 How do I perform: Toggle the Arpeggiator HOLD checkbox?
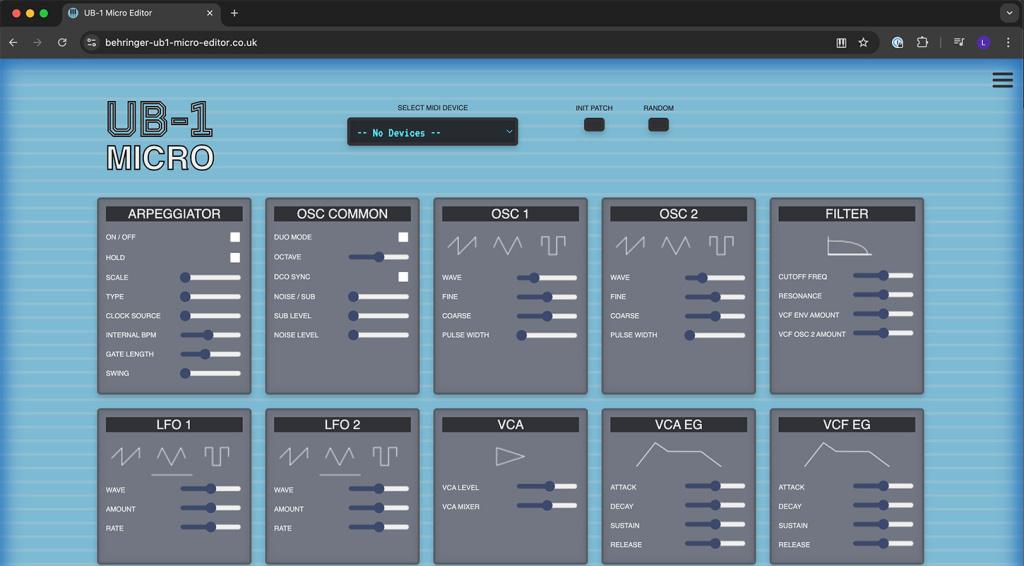pos(235,257)
